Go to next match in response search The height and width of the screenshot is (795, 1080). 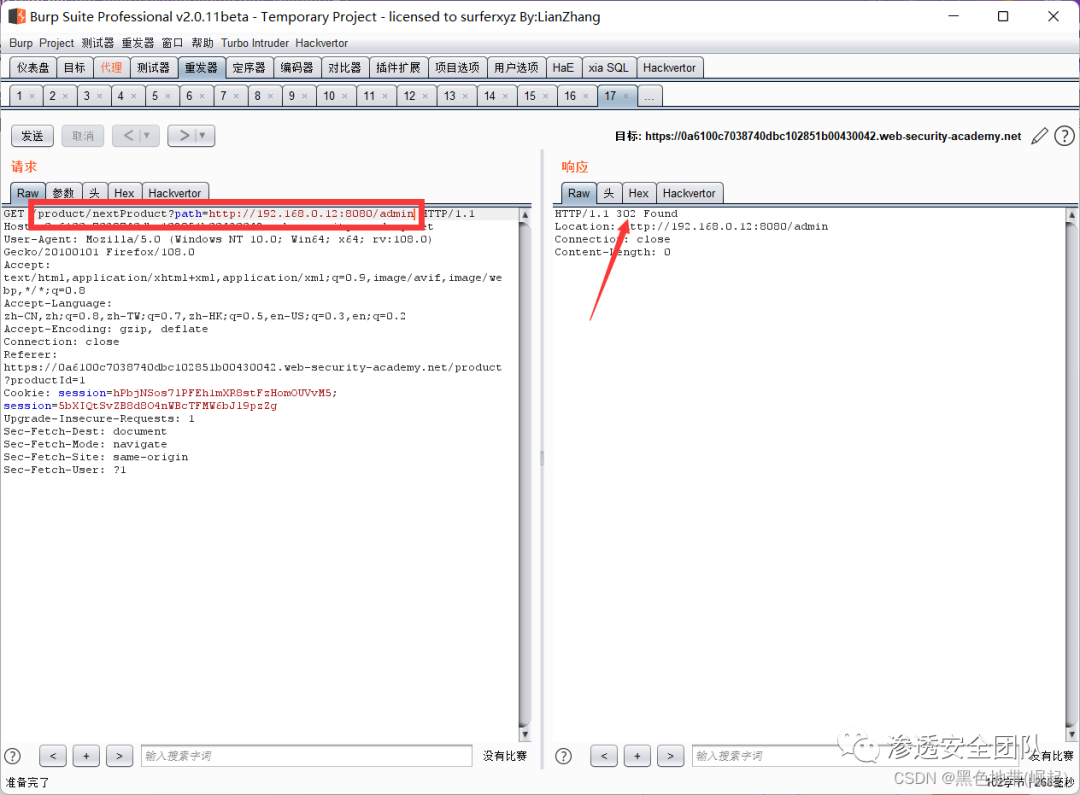click(x=670, y=756)
